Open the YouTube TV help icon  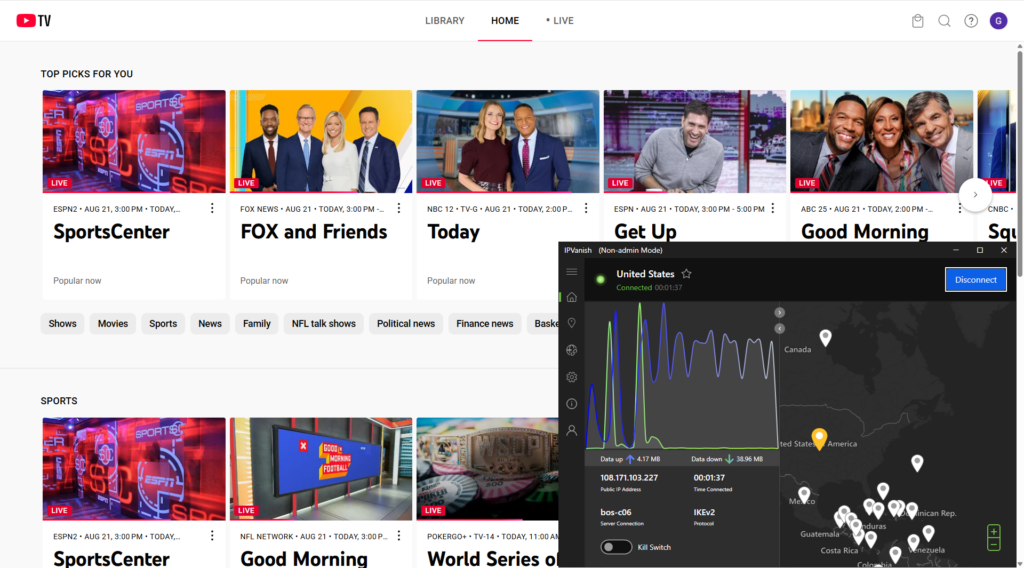971,21
